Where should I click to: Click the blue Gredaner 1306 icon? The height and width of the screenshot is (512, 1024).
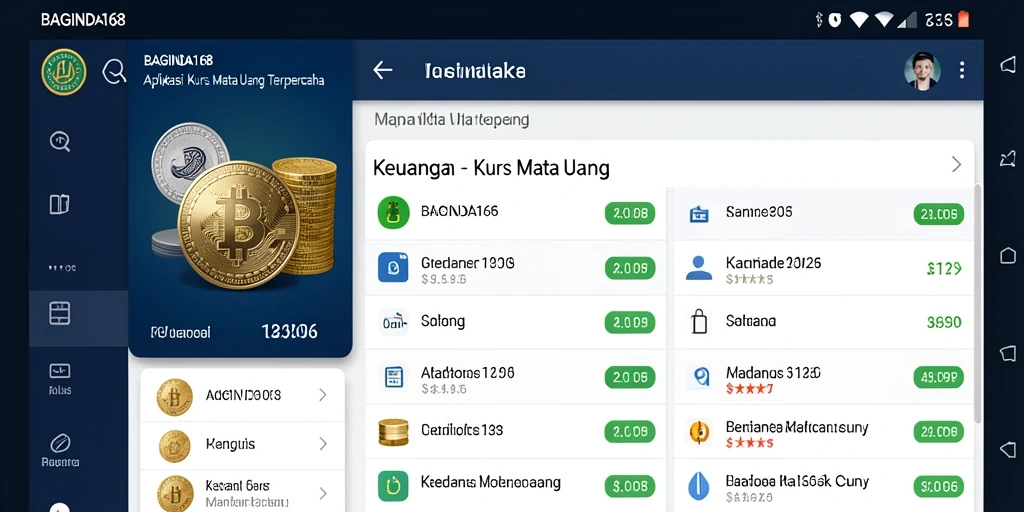(x=393, y=267)
